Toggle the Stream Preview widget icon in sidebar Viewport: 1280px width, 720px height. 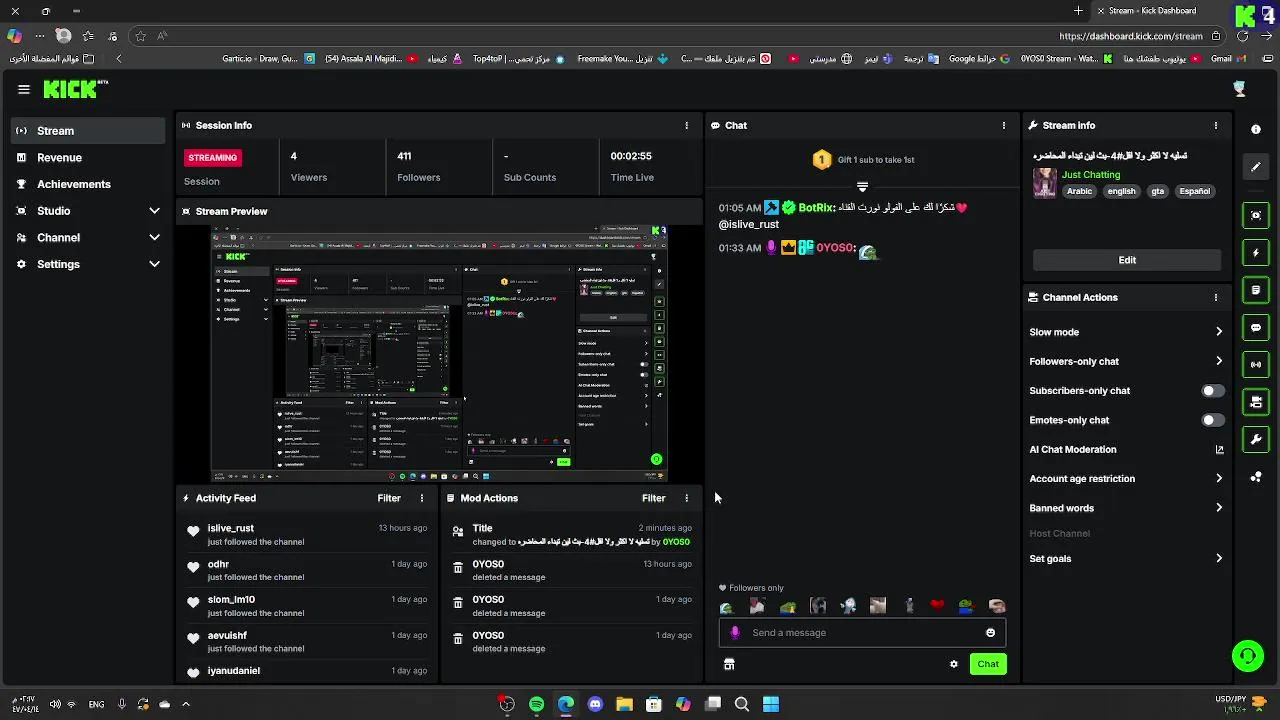(1256, 215)
